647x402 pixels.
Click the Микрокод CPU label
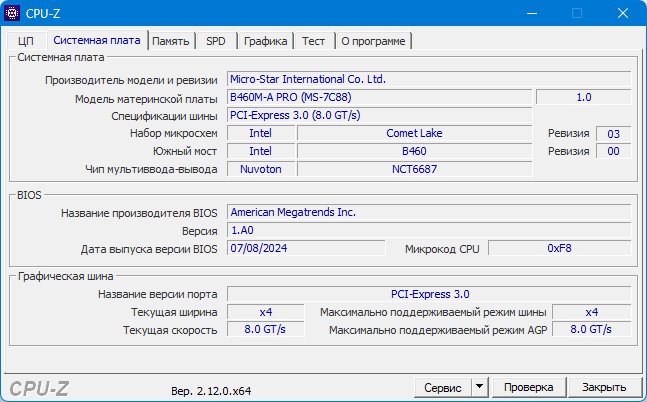(442, 249)
